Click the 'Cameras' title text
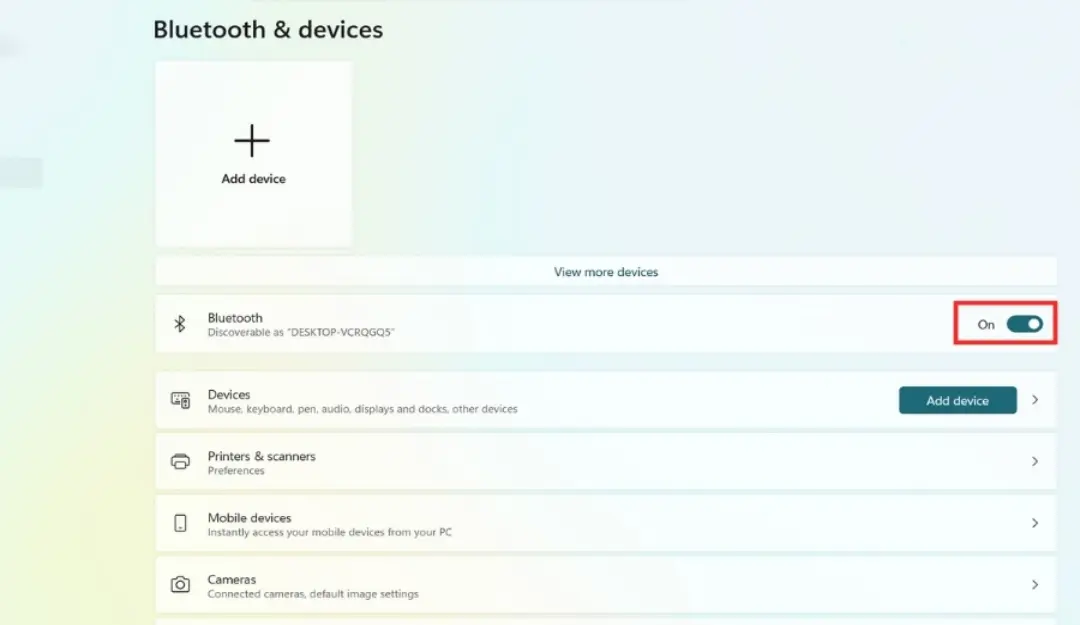Image resolution: width=1080 pixels, height=625 pixels. (231, 580)
